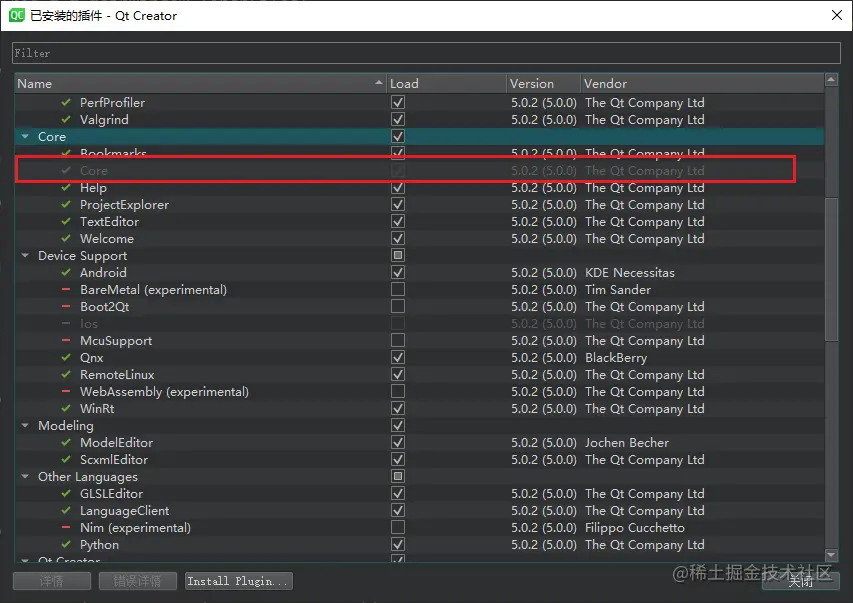Viewport: 853px width, 603px height.
Task: Focus the Filter input field
Action: pos(426,53)
